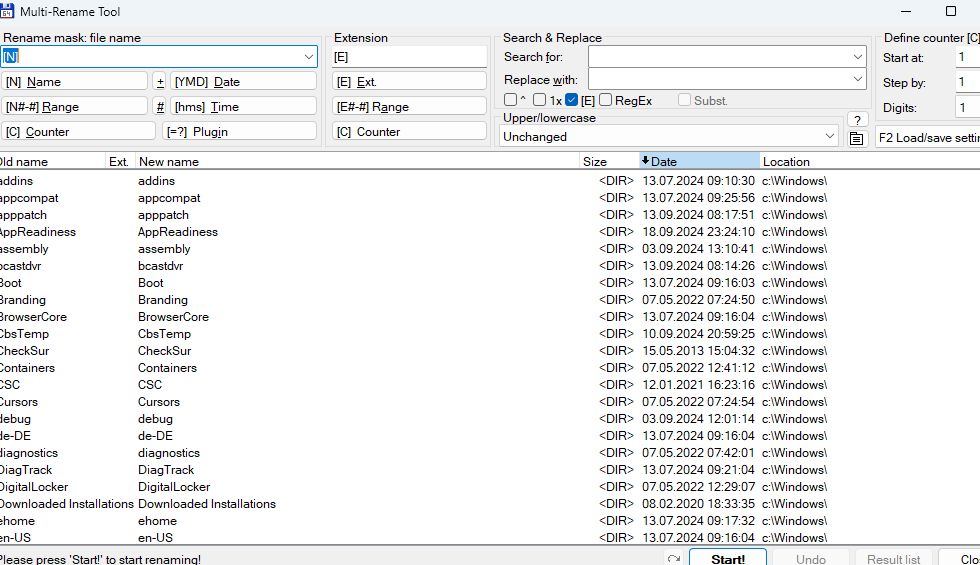Select the assembly row

[490, 249]
